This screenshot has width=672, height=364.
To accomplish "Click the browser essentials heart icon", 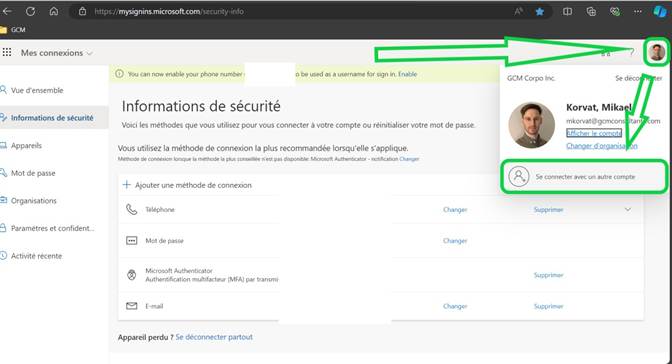I will coord(615,12).
